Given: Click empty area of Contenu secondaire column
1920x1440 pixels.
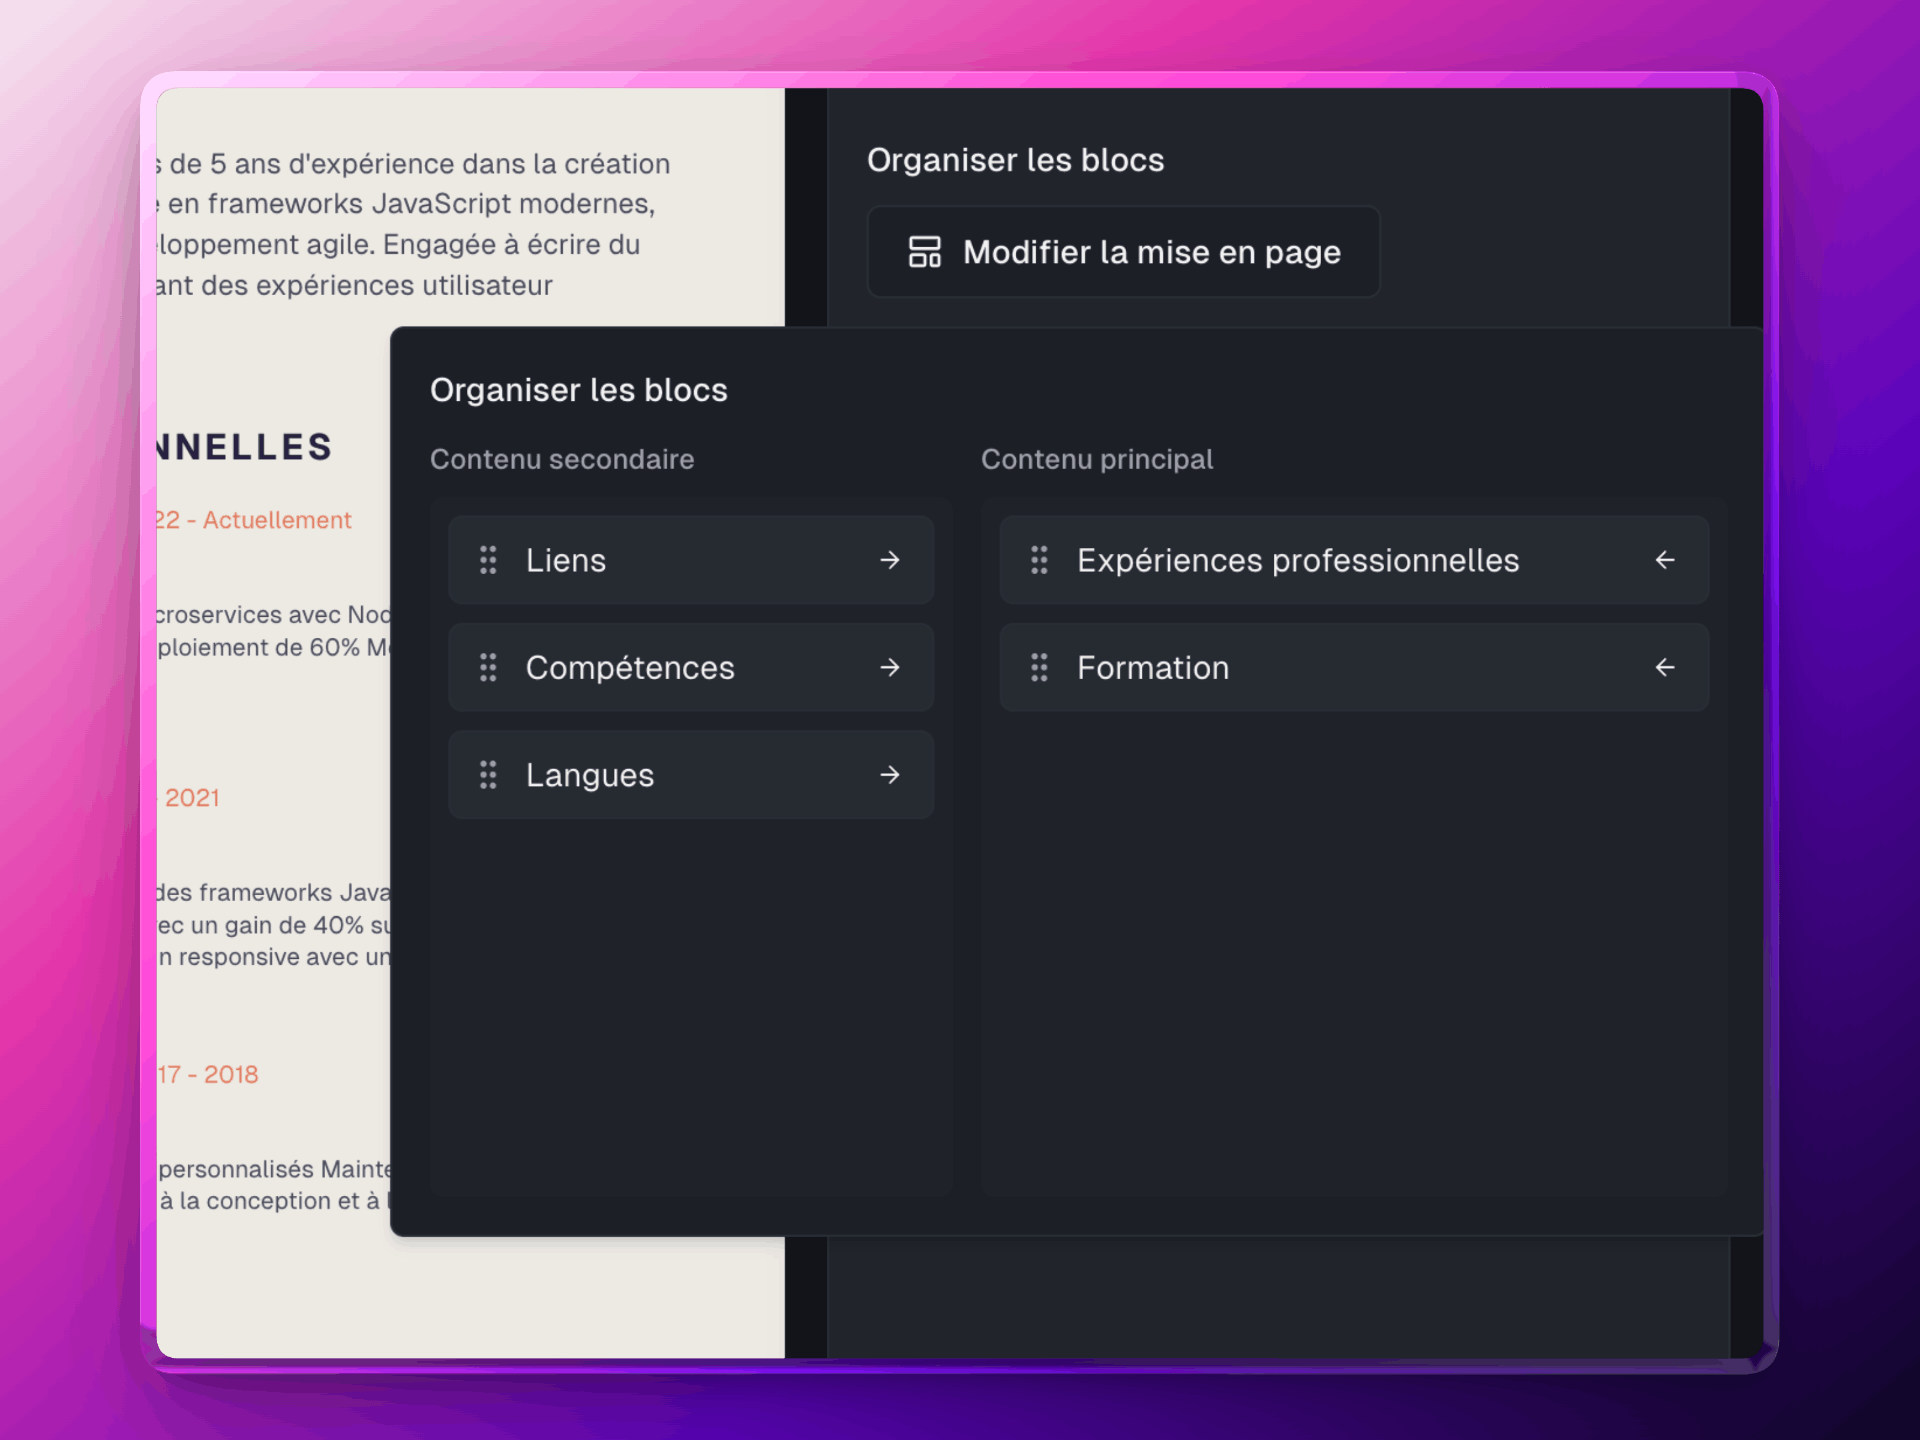Looking at the screenshot, I should tap(690, 1000).
